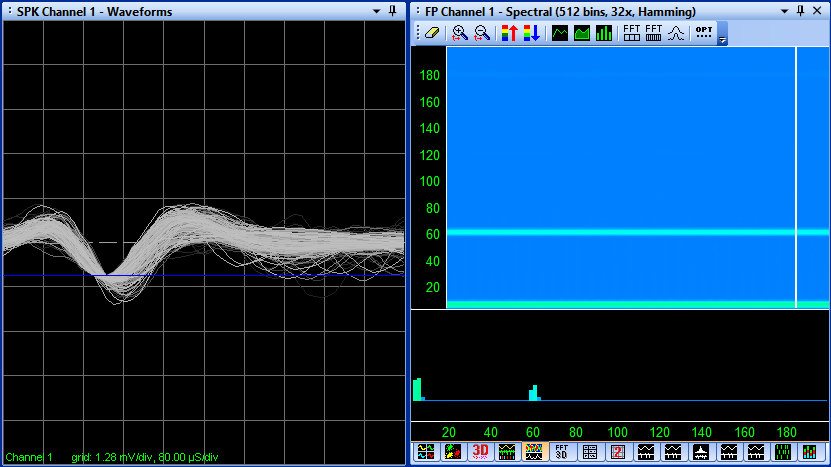Viewport: 831px width, 467px height.
Task: Click grid scale text '1.28 mV/div'
Action: (x=123, y=457)
